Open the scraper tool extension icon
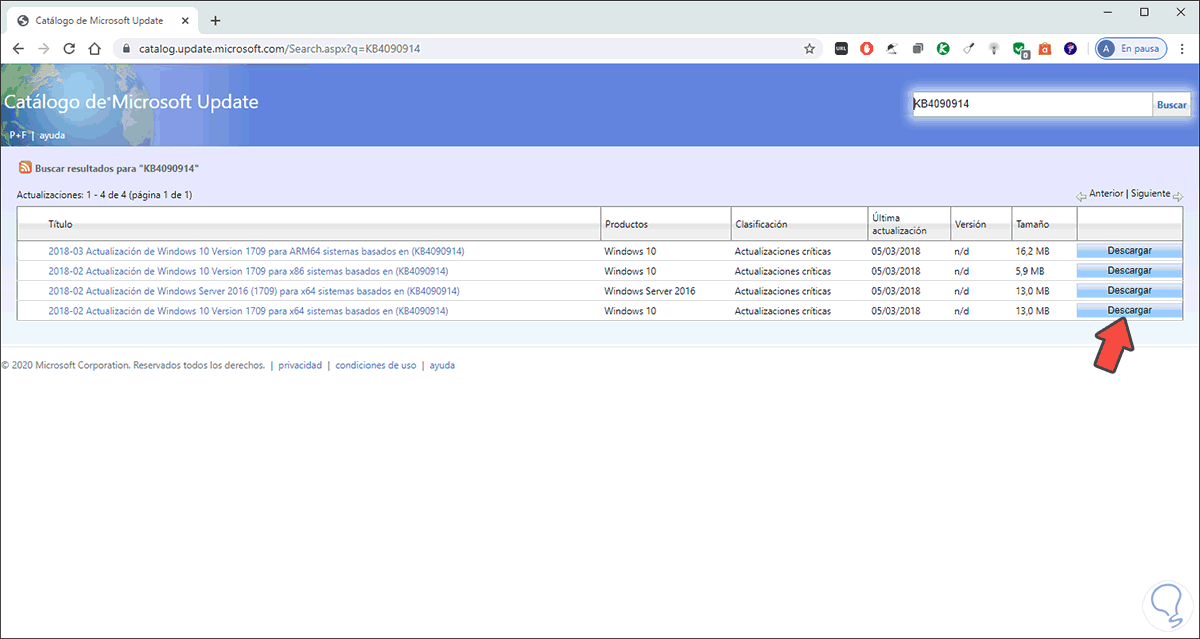The image size is (1200, 639). click(969, 48)
